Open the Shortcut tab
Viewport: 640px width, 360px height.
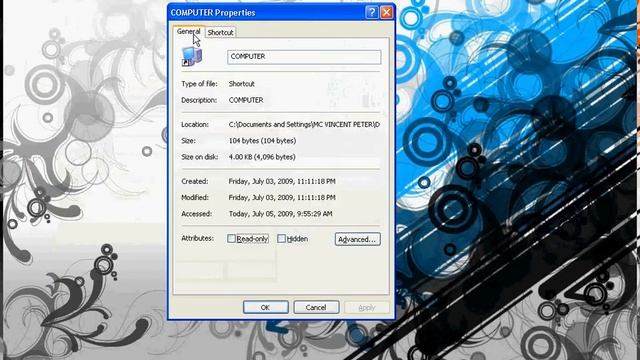[x=220, y=32]
